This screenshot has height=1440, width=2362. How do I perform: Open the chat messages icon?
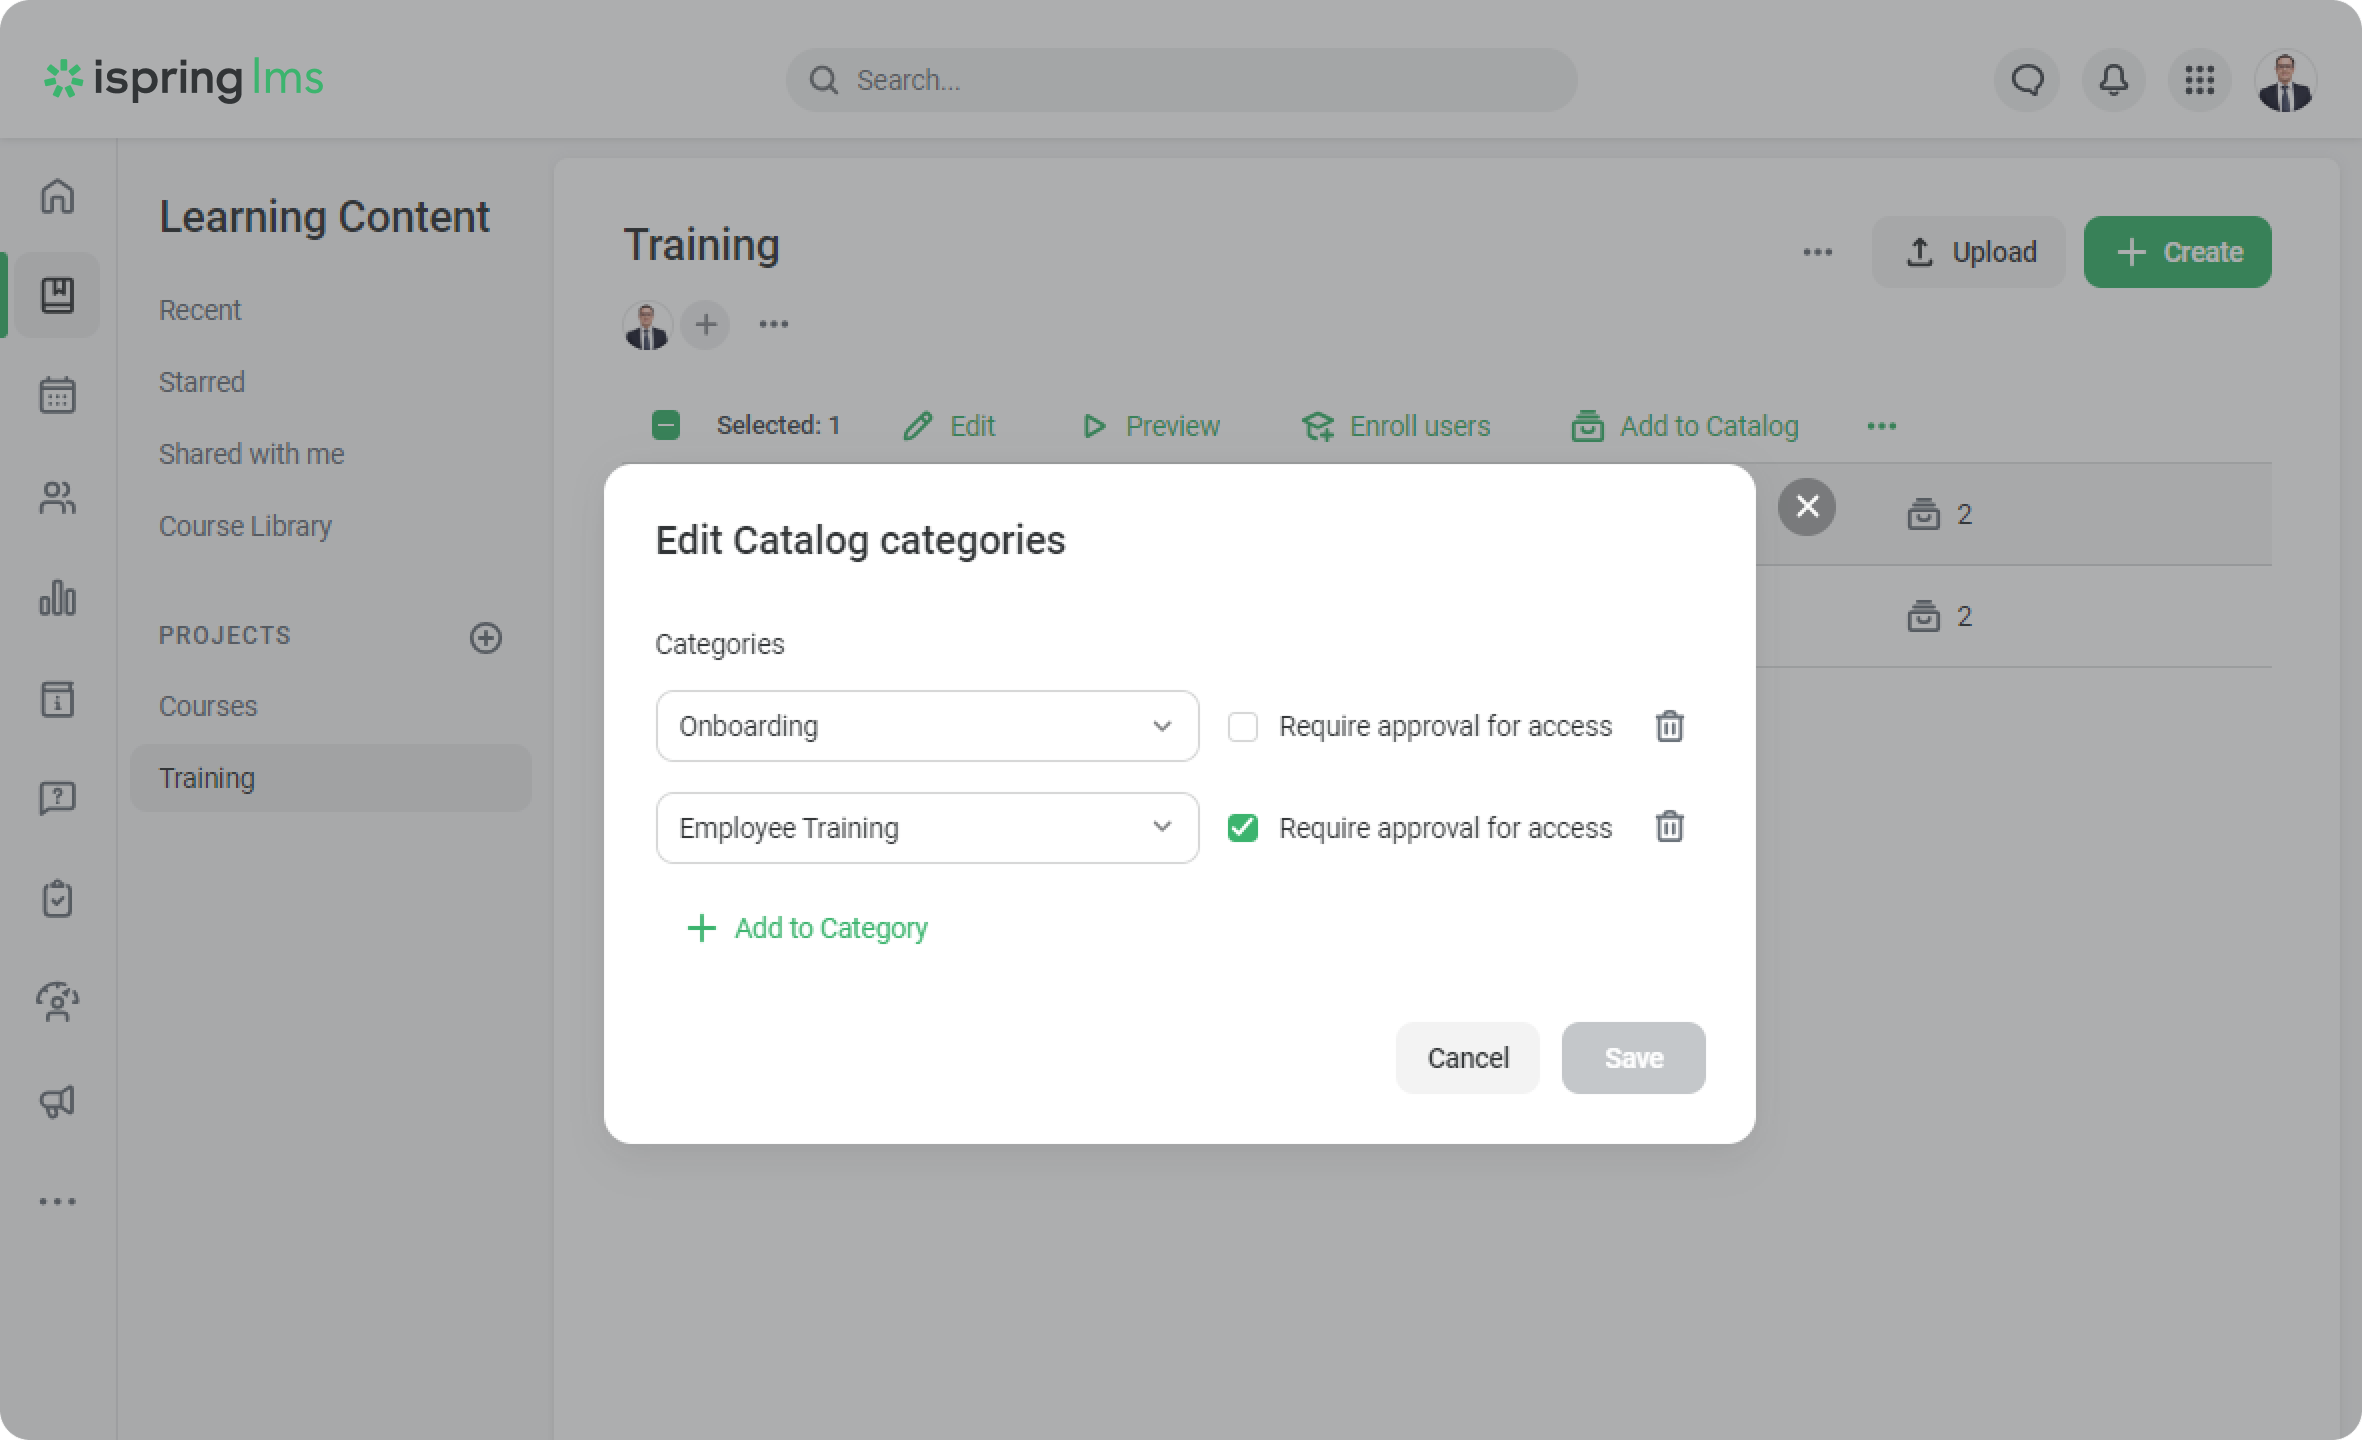(2027, 80)
